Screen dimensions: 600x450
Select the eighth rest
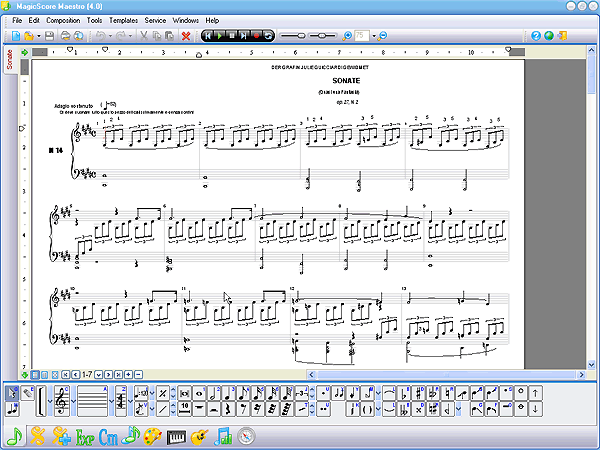243,409
